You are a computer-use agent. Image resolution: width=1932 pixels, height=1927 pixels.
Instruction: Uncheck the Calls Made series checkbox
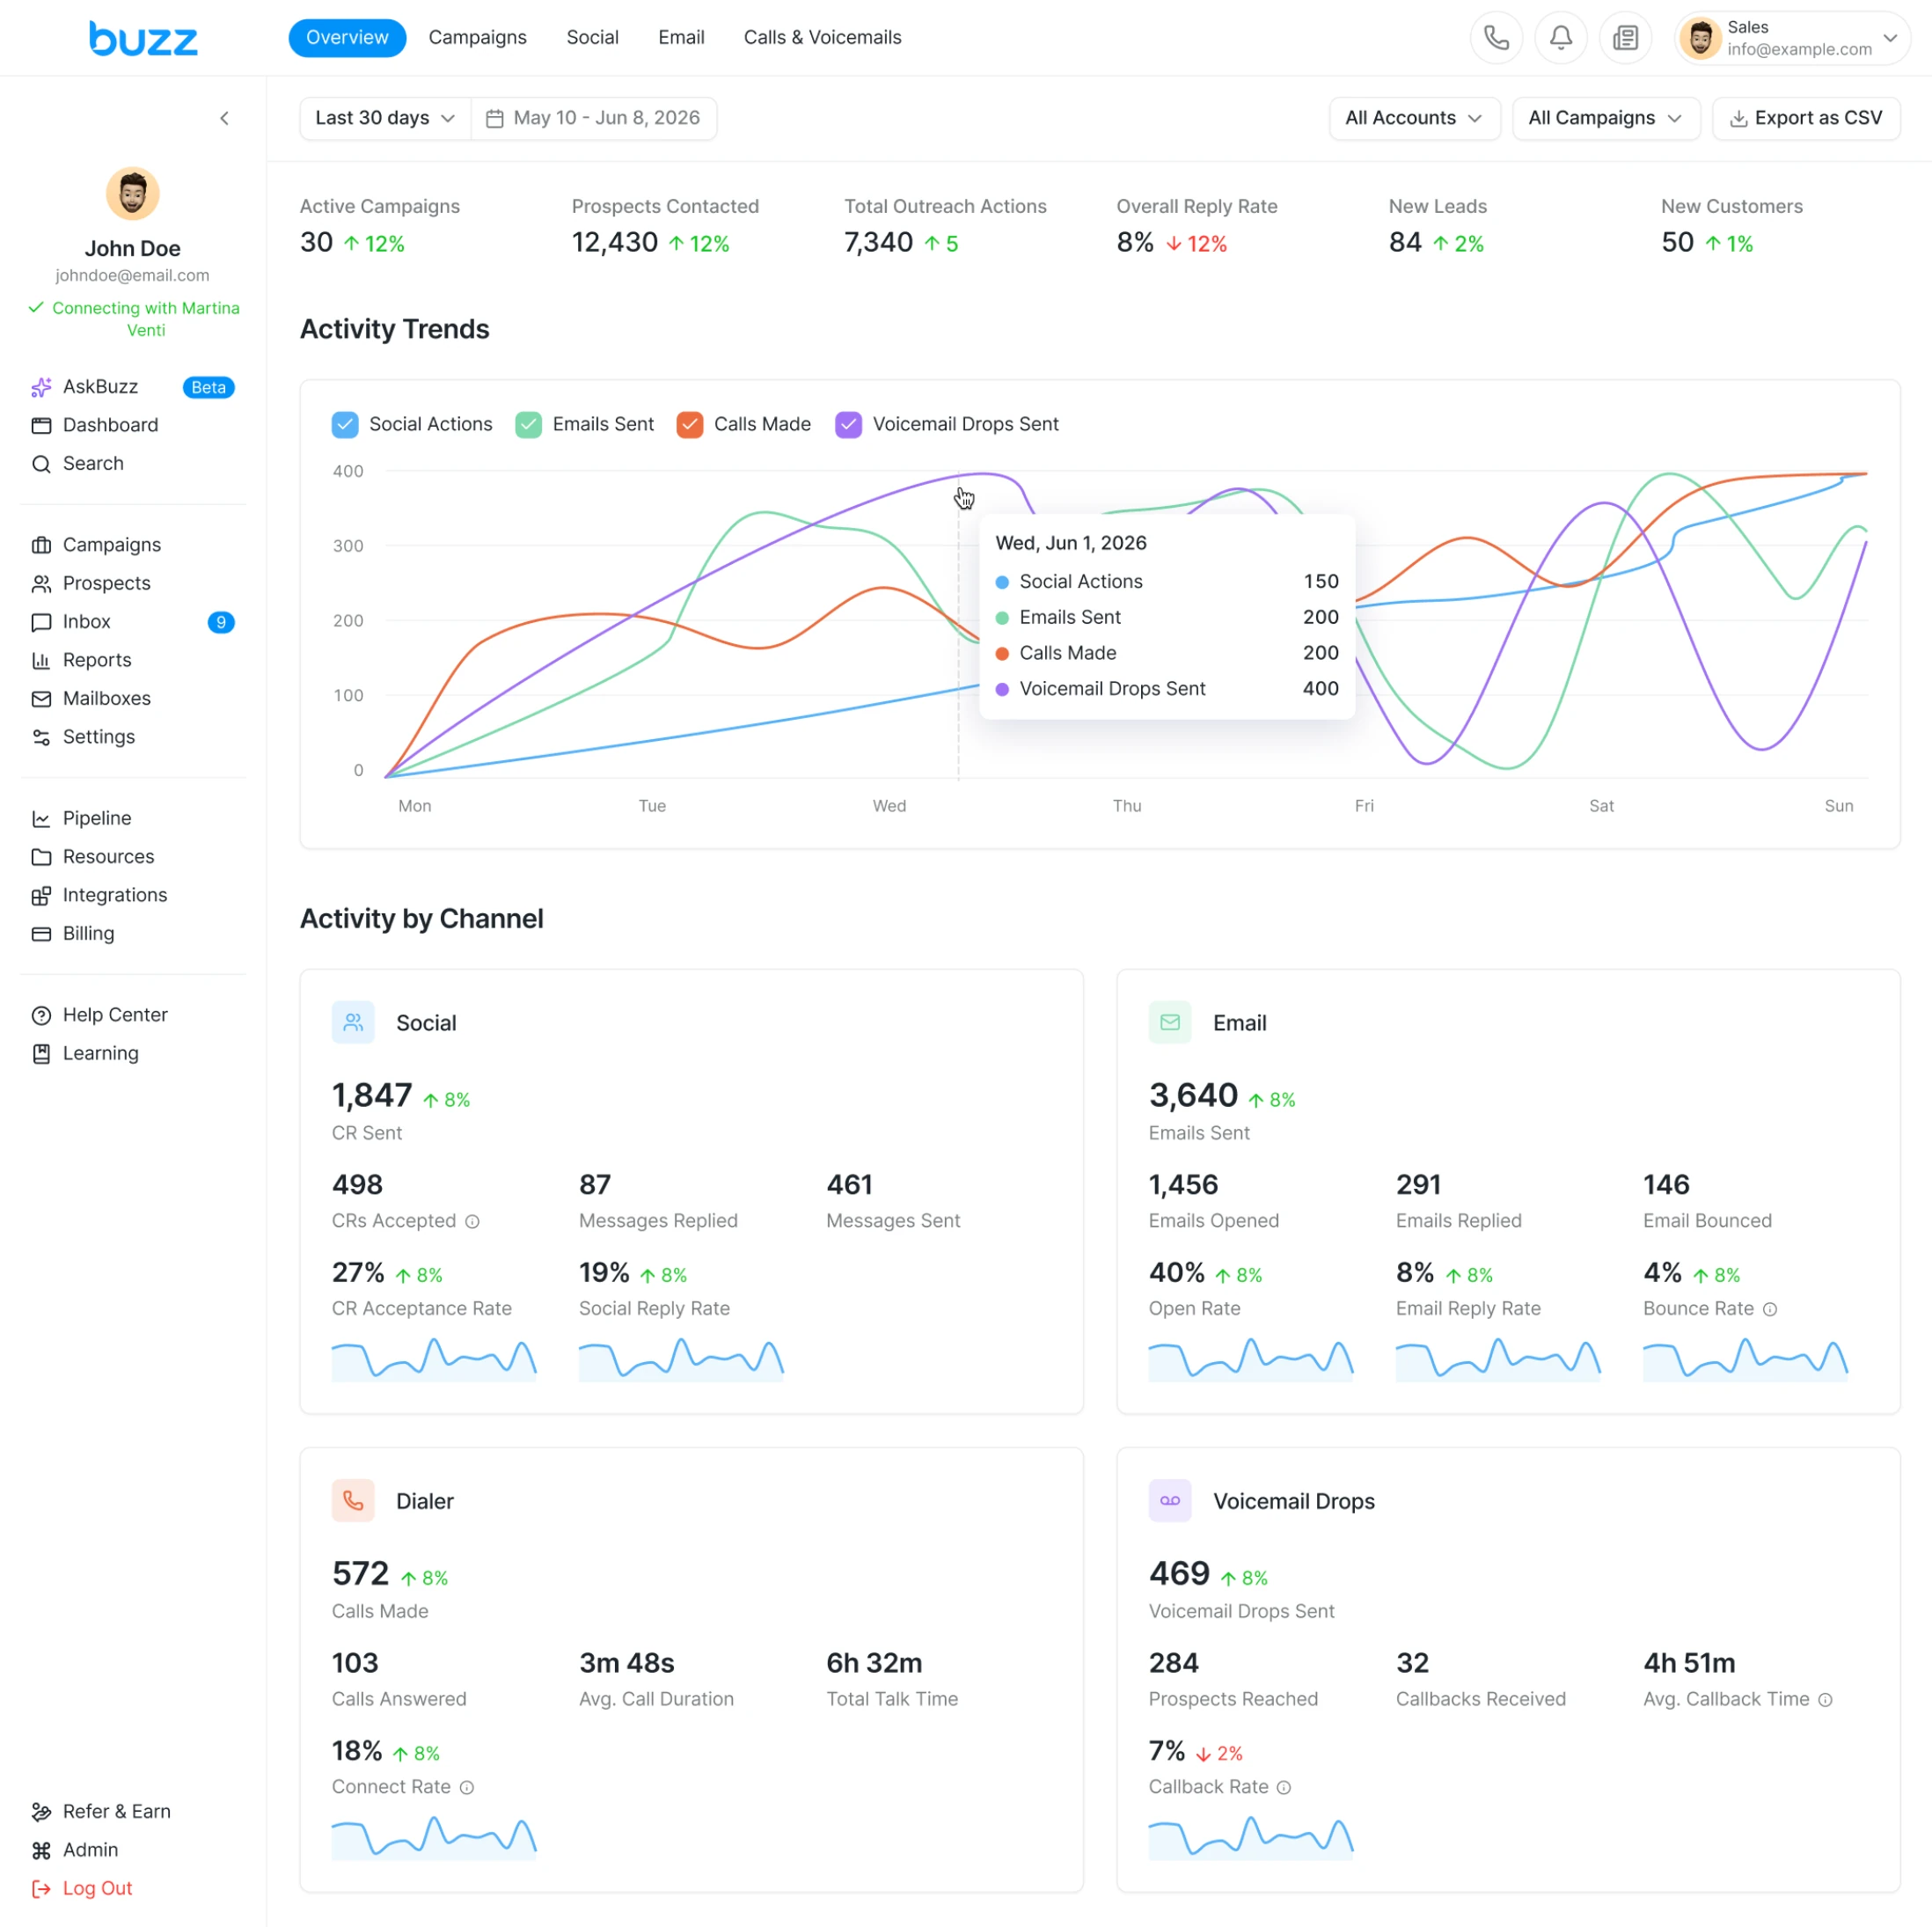690,424
